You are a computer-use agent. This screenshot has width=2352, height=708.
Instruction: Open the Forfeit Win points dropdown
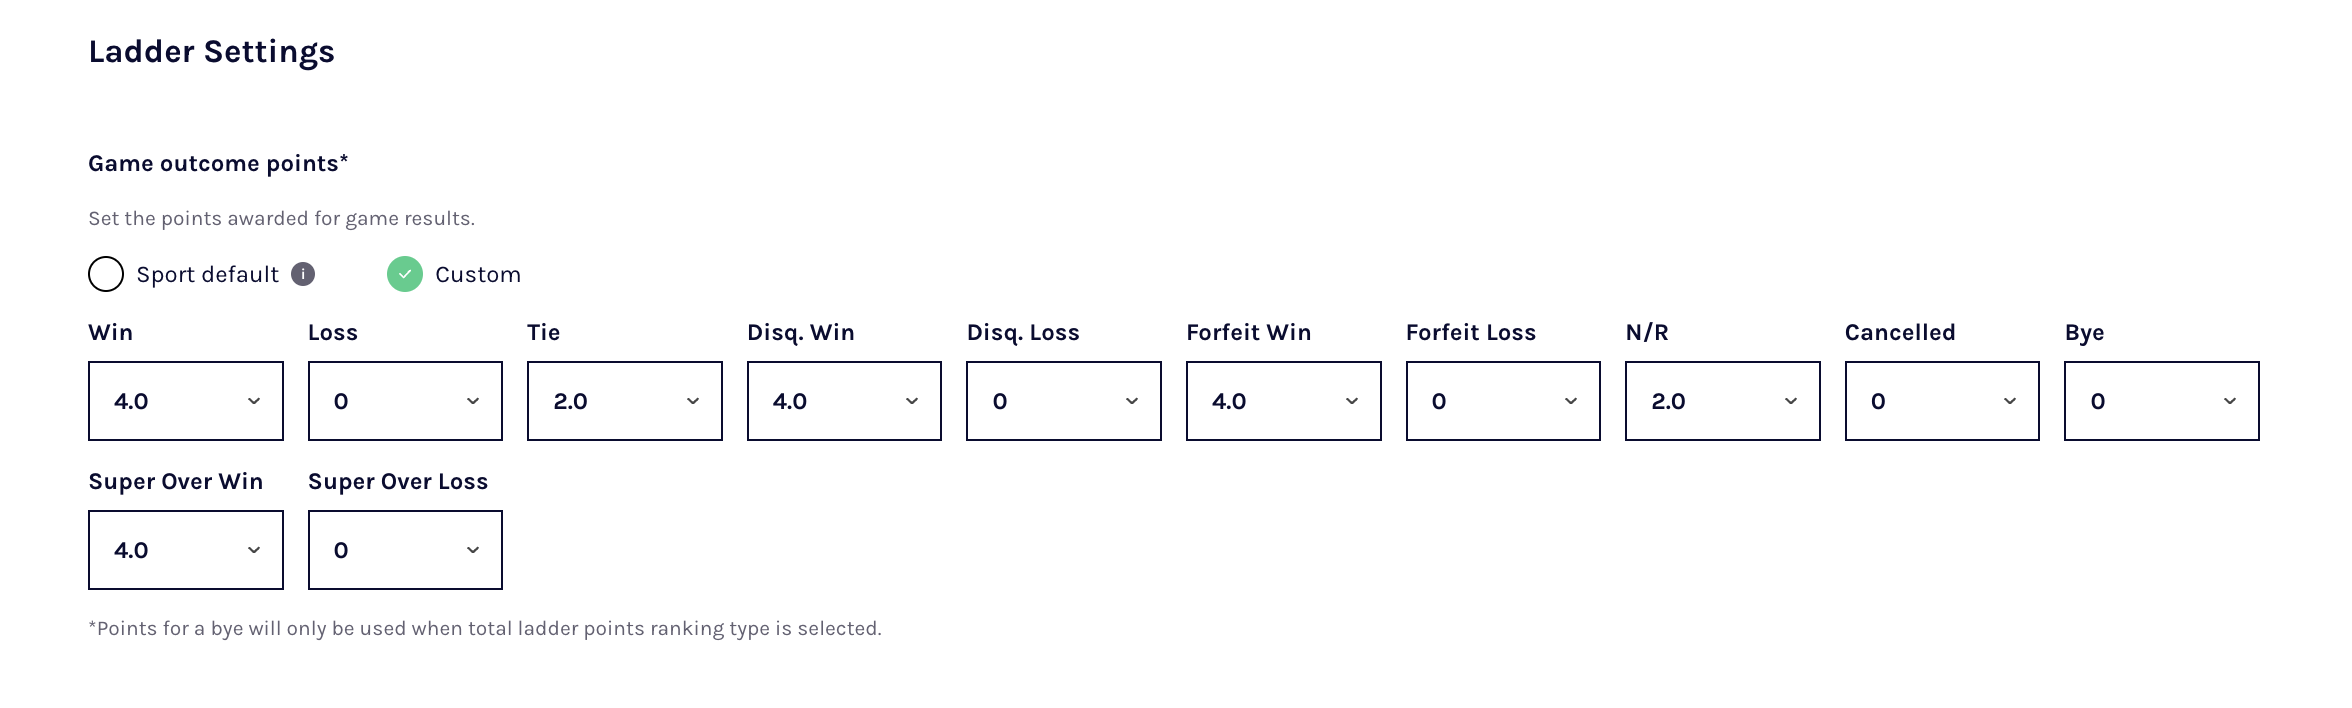tap(1283, 401)
